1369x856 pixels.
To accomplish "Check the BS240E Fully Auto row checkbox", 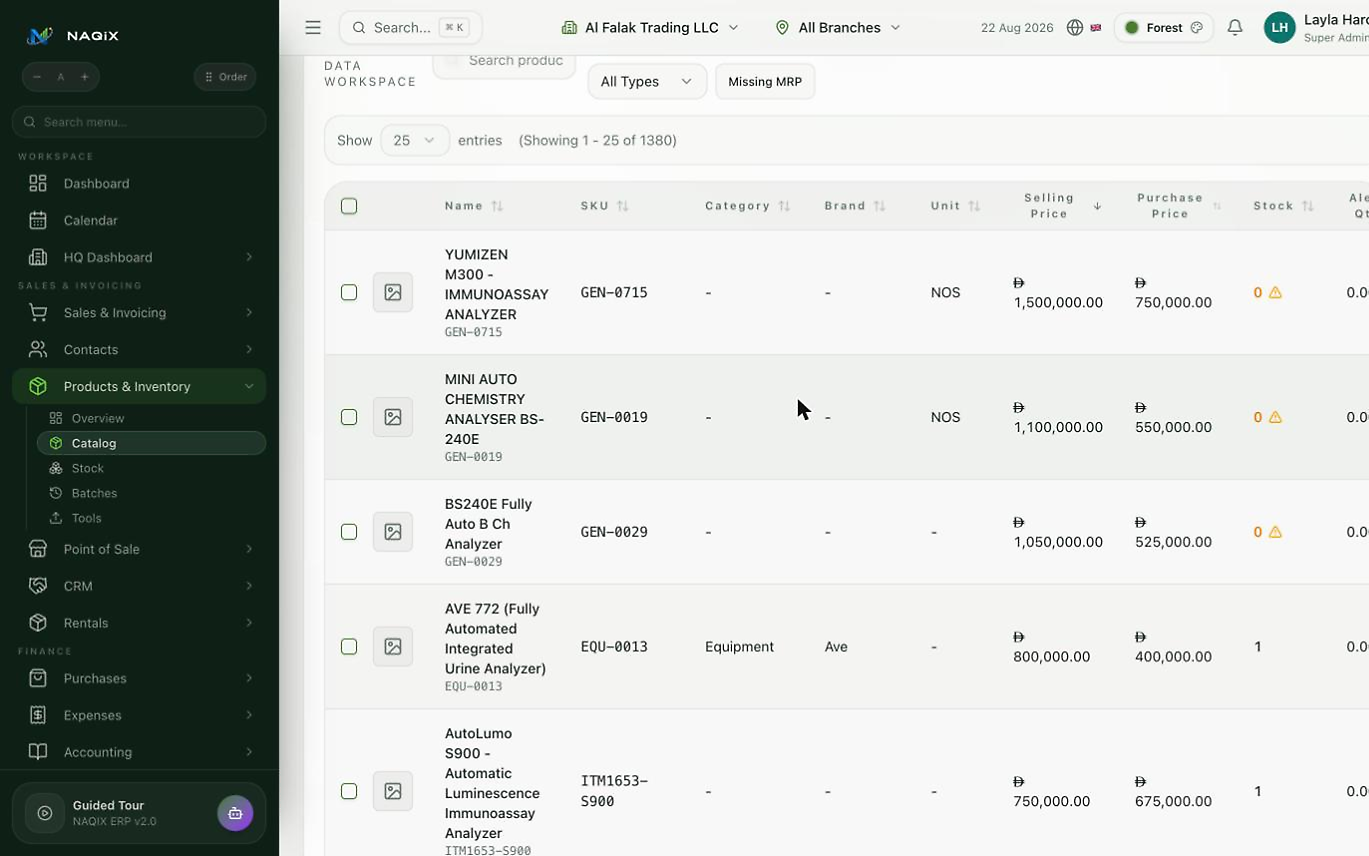I will (349, 532).
